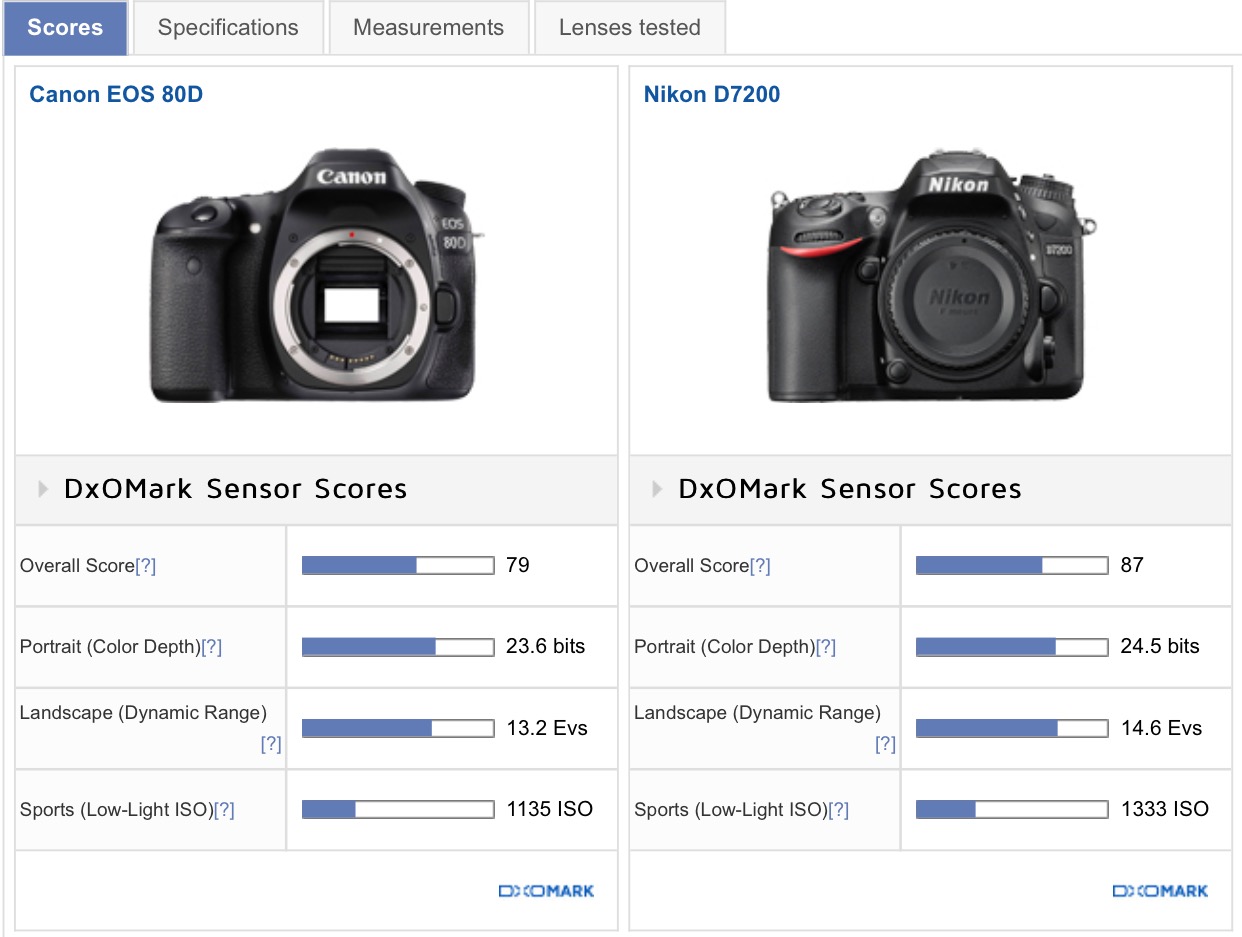Select the Canon 23.6 bits value

coord(546,646)
